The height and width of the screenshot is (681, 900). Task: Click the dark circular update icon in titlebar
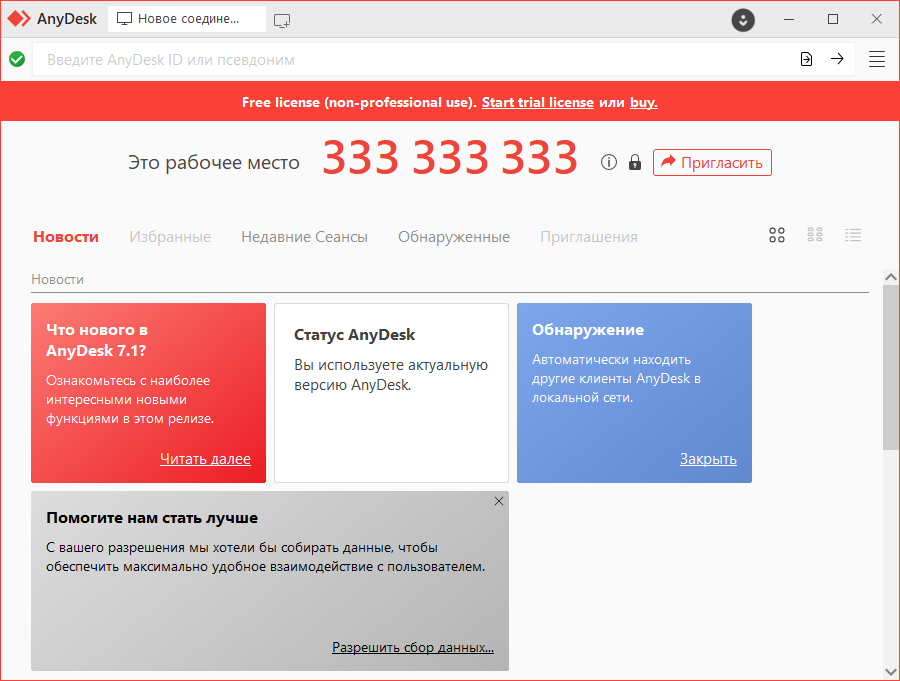point(742,20)
